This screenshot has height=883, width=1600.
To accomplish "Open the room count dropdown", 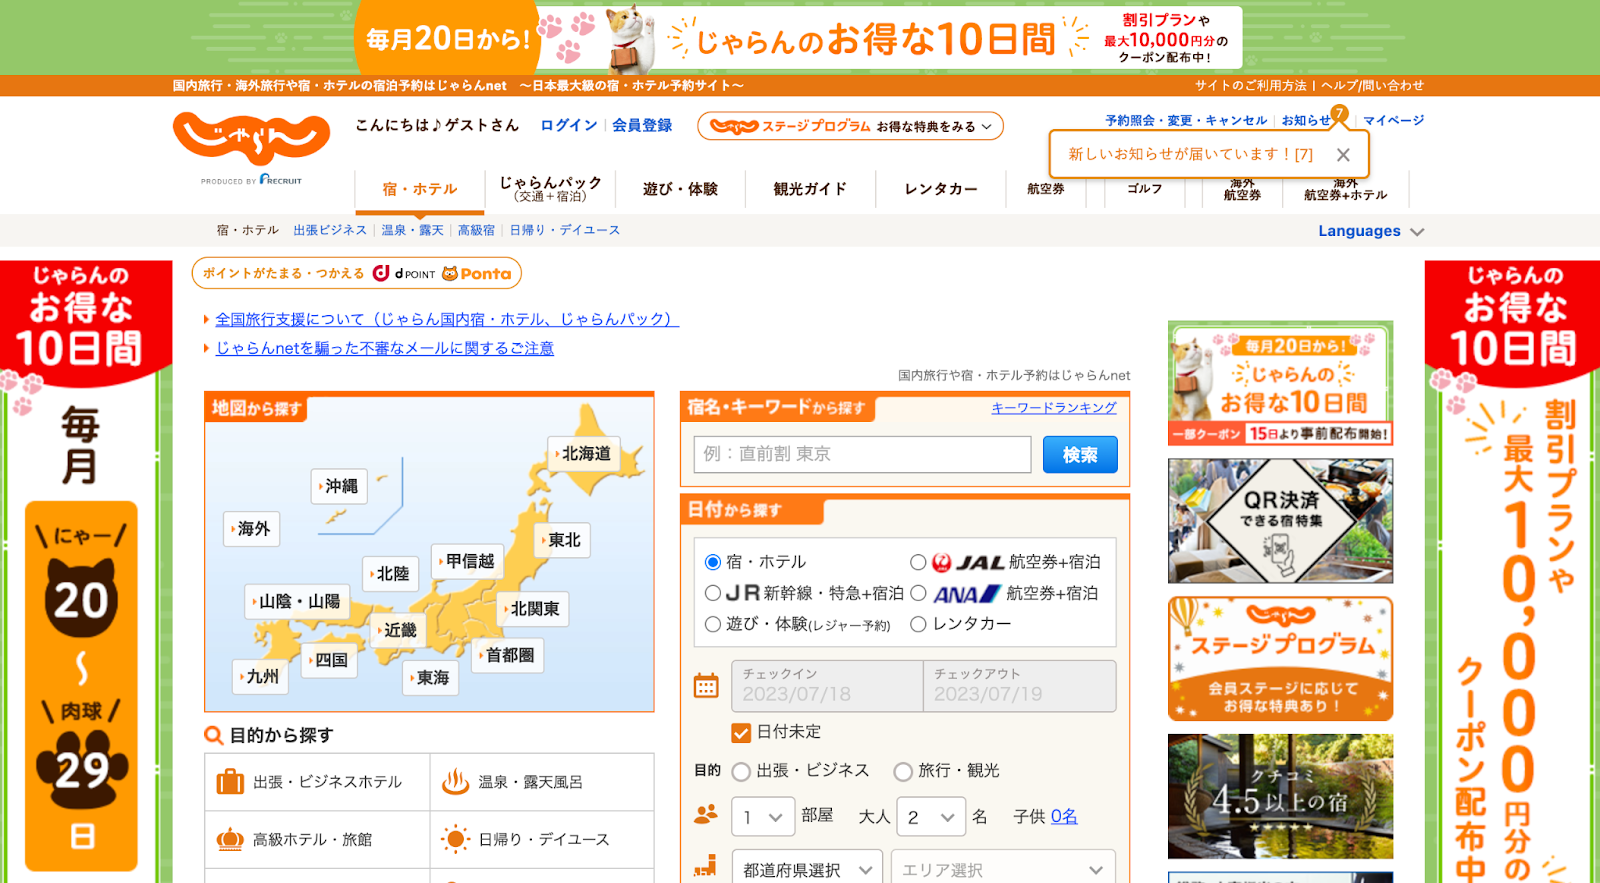I will (763, 817).
